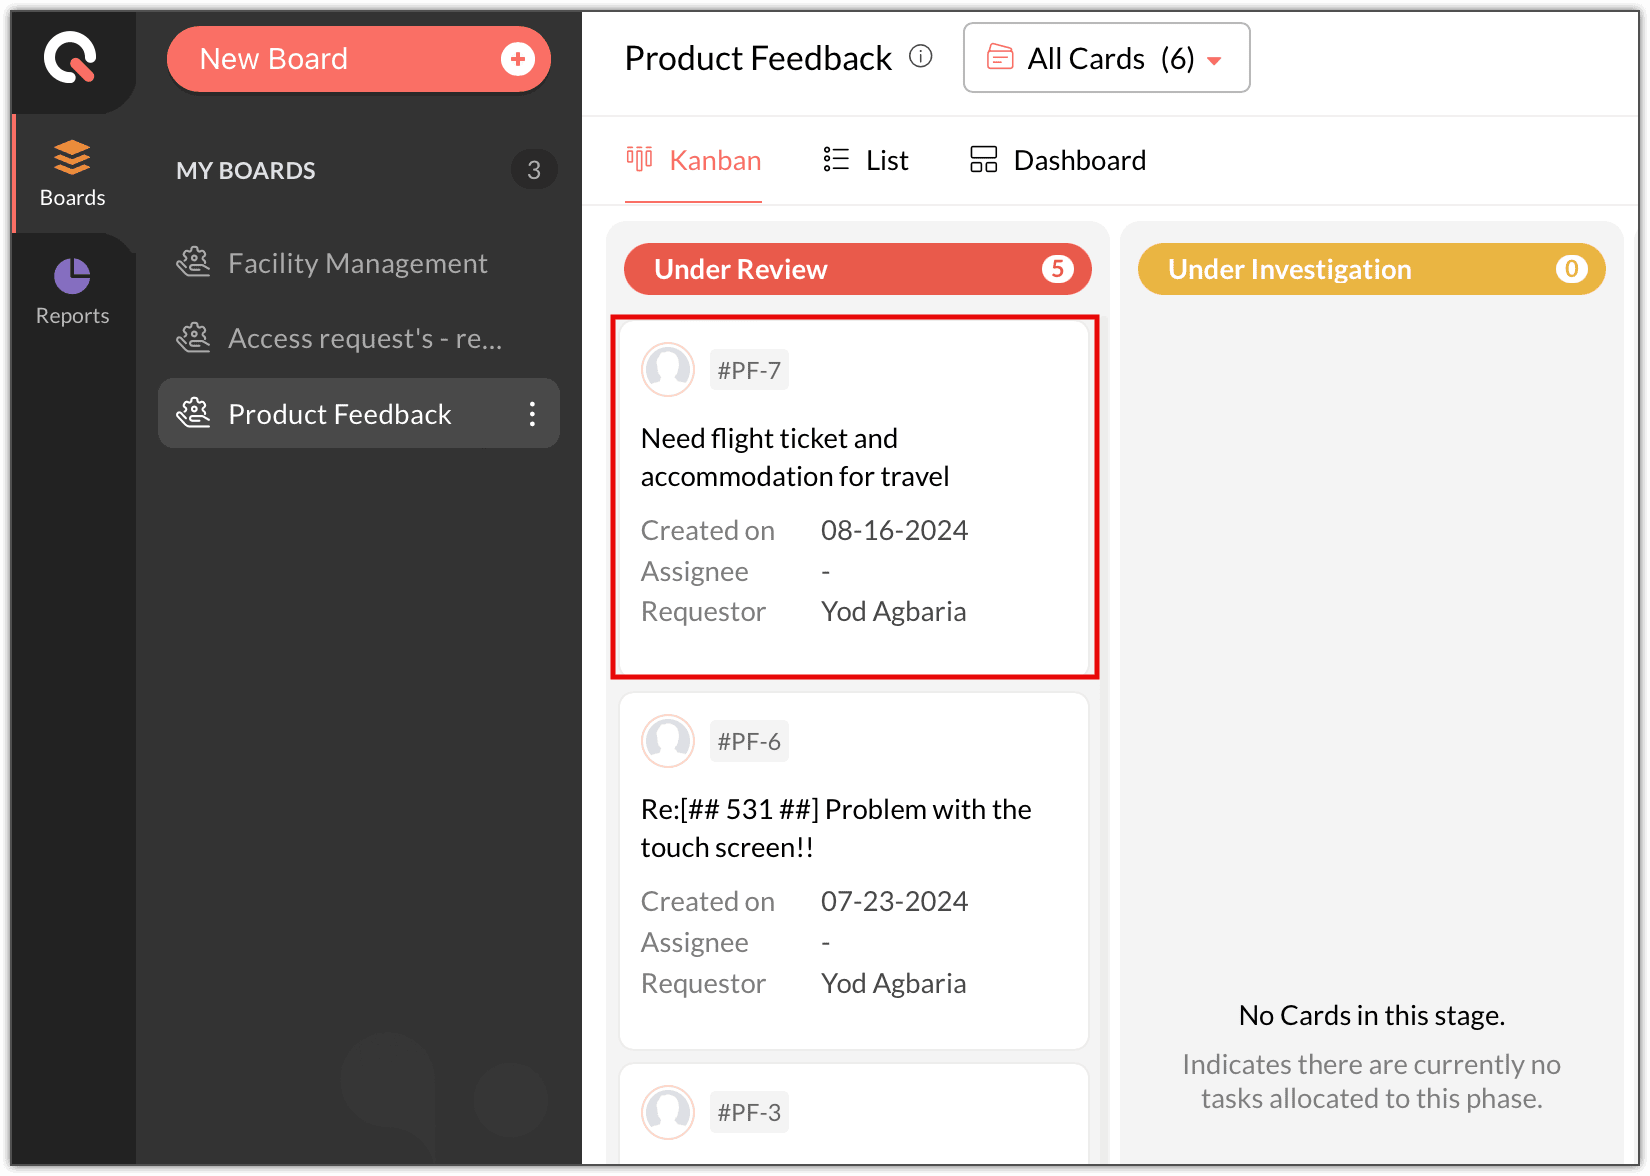Open the Facility Management board
Viewport: 1650px width, 1176px height.
click(x=357, y=263)
